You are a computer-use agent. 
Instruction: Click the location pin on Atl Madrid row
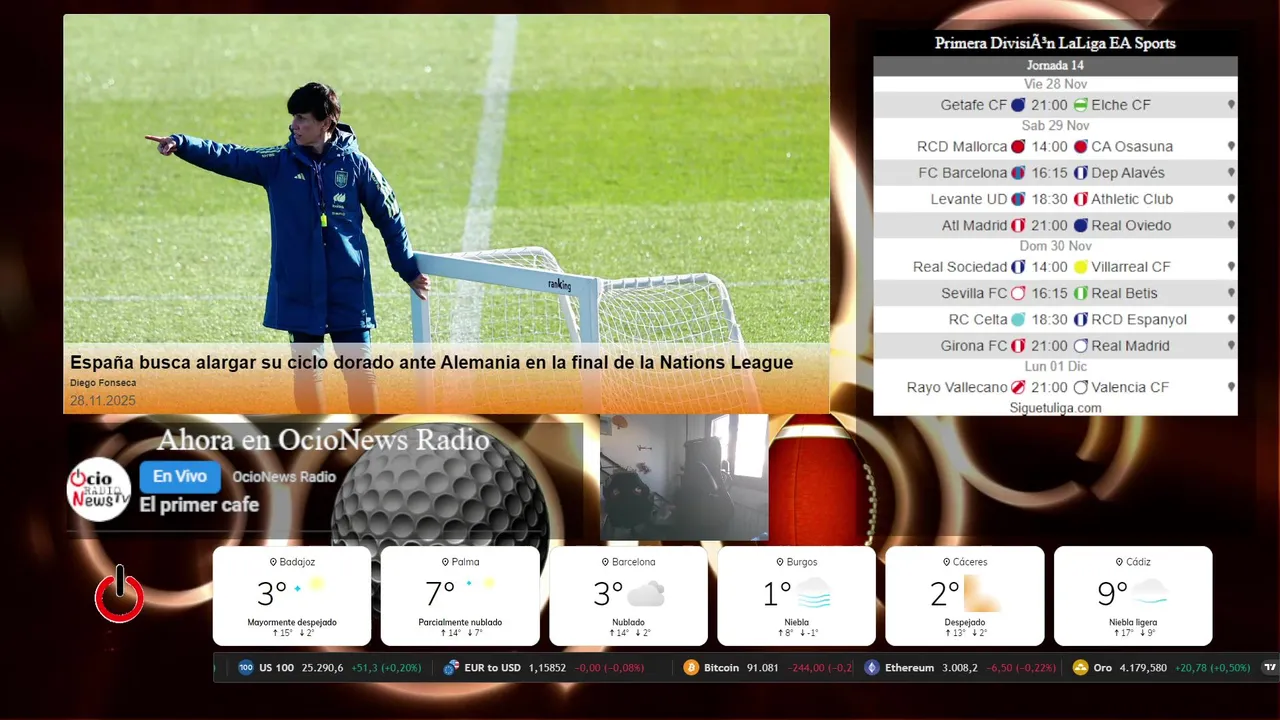pos(1231,225)
